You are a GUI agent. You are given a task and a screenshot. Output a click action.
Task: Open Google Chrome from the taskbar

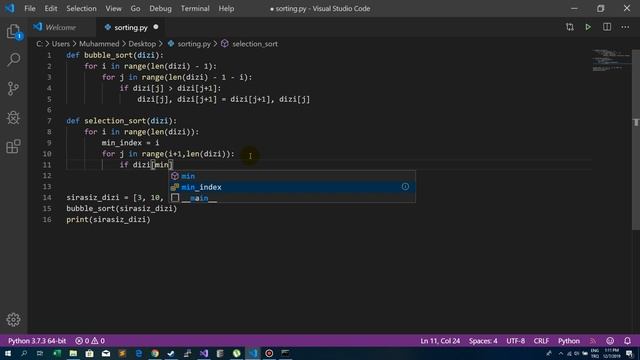(155, 353)
